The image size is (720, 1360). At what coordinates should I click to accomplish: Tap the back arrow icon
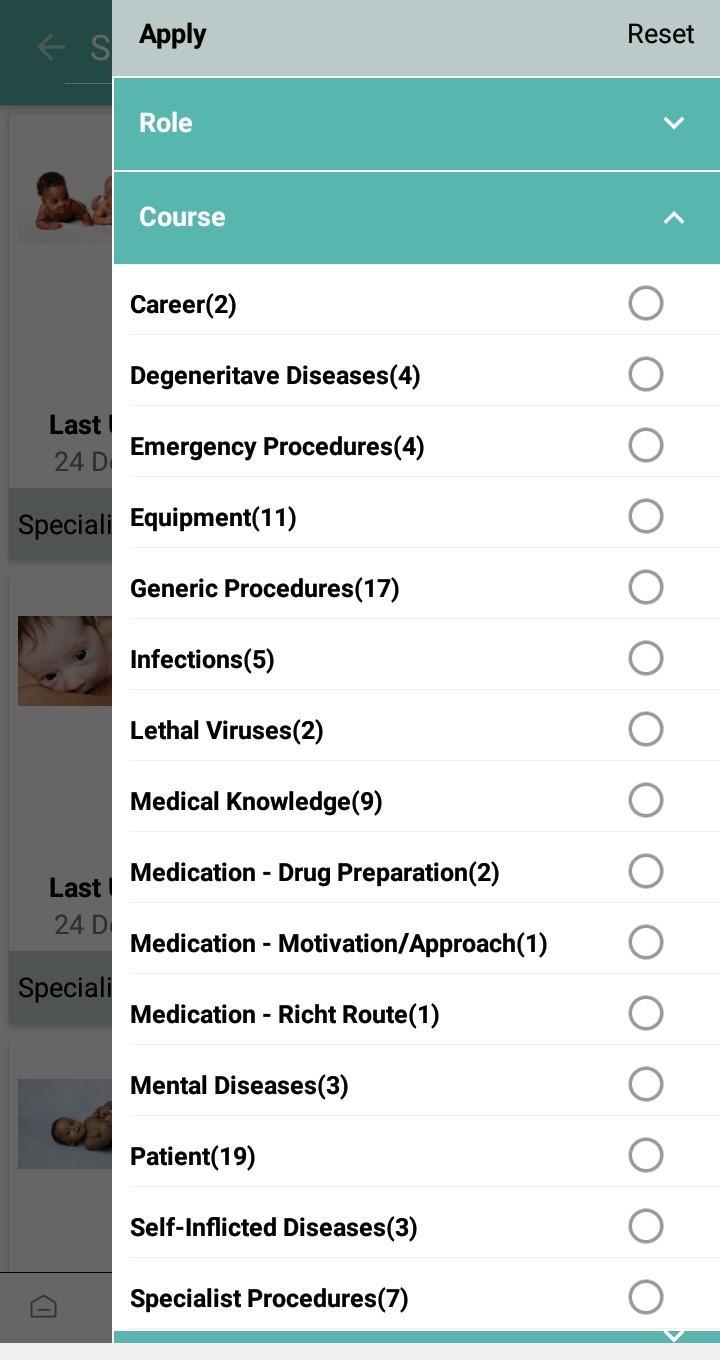(x=50, y=46)
